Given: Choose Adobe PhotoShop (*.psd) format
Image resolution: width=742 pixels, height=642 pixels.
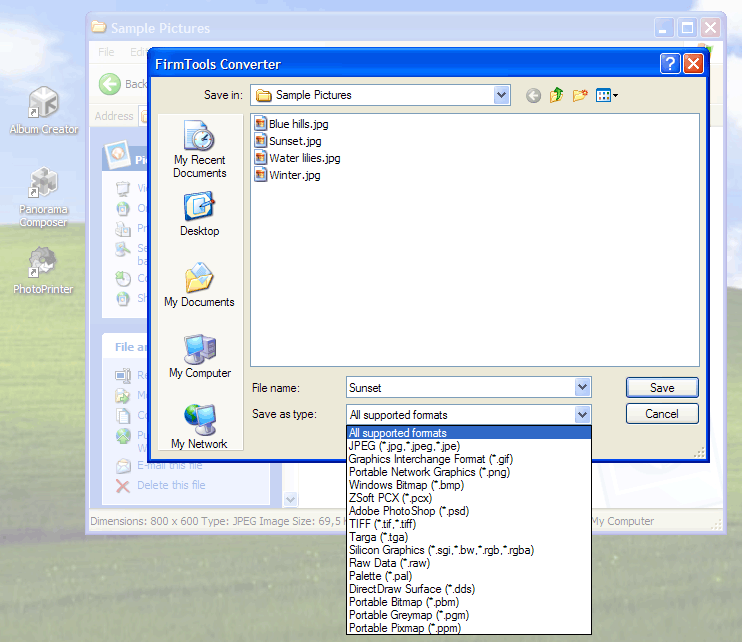Looking at the screenshot, I should pos(469,511).
